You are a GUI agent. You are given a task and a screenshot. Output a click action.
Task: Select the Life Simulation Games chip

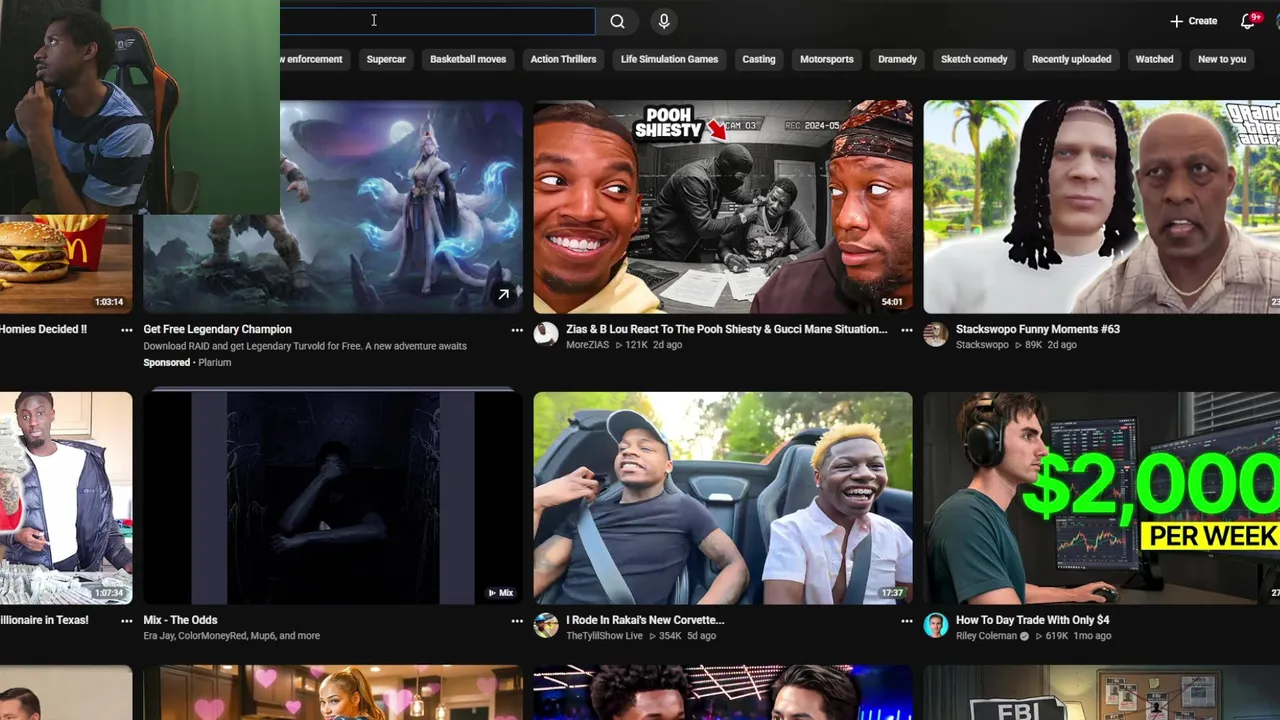(x=669, y=59)
